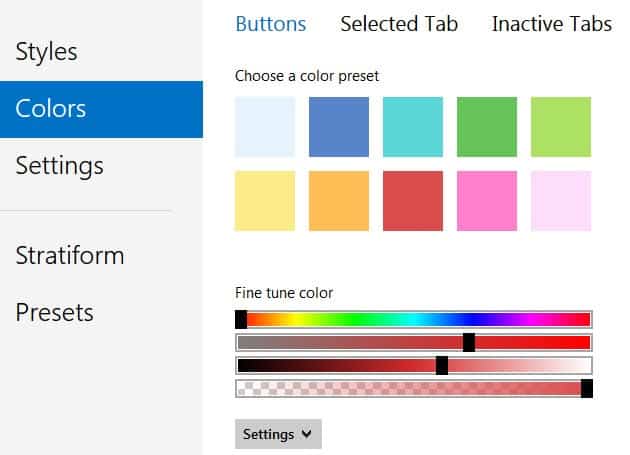Open the Stratiform sidebar entry
Image resolution: width=630 pixels, height=455 pixels.
(x=70, y=255)
